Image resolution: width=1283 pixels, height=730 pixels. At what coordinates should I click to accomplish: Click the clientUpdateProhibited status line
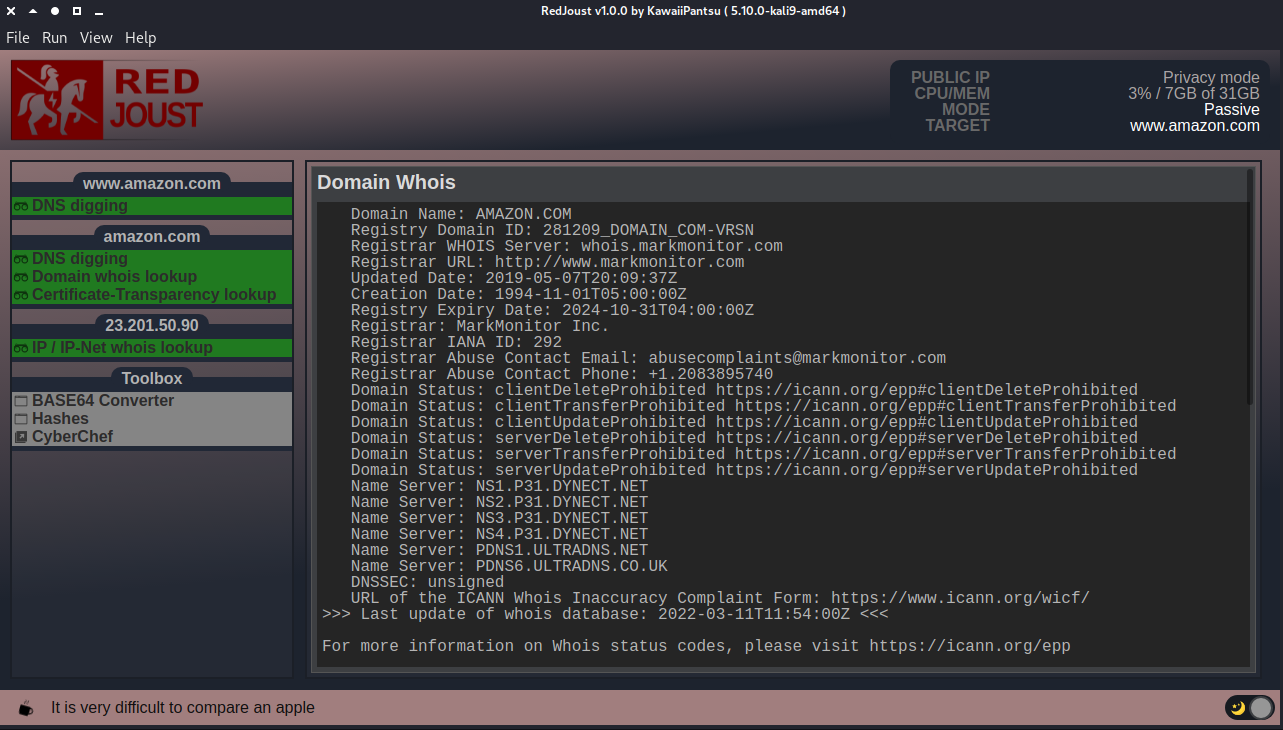point(744,422)
